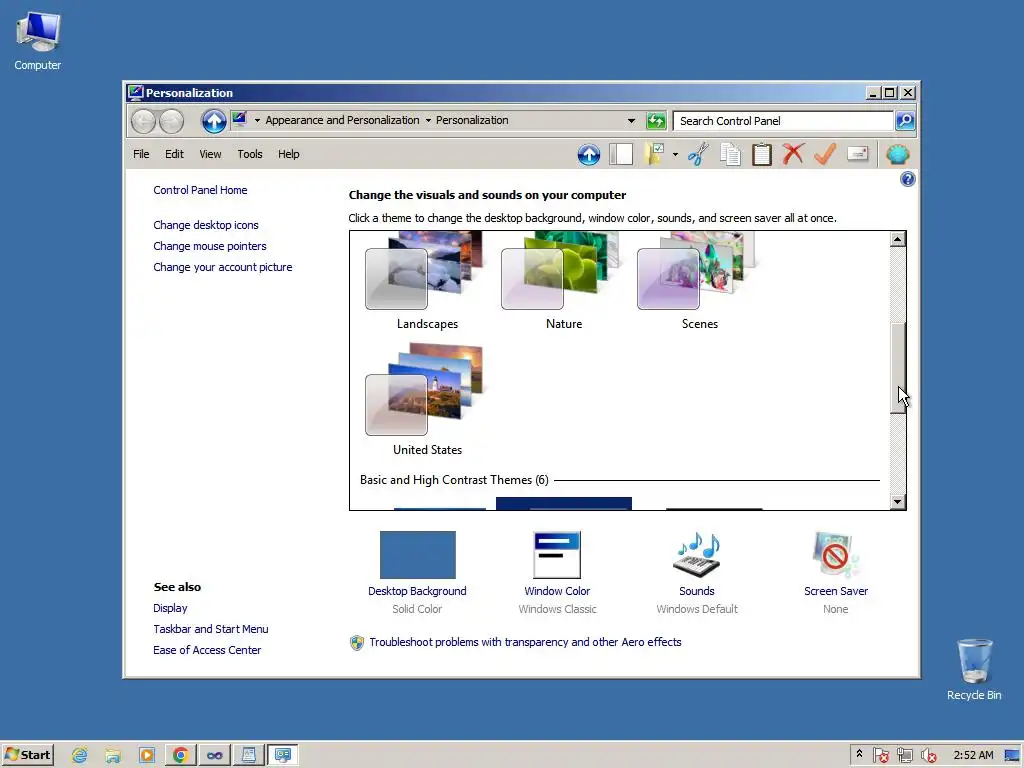Open the Sounds settings icon
Image resolution: width=1024 pixels, height=768 pixels.
(x=696, y=555)
